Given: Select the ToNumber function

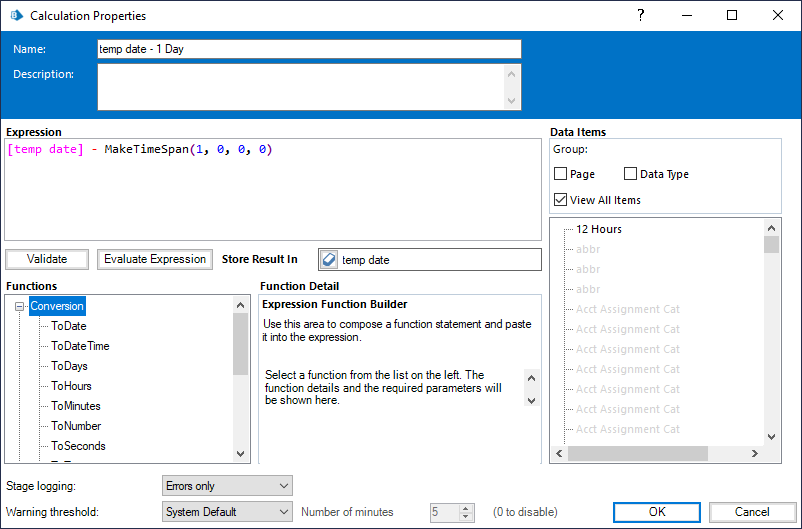Looking at the screenshot, I should click(x=76, y=426).
